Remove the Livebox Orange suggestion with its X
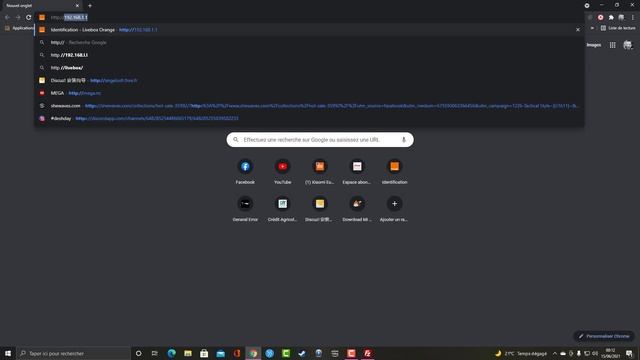The height and width of the screenshot is (360, 640). click(578, 30)
